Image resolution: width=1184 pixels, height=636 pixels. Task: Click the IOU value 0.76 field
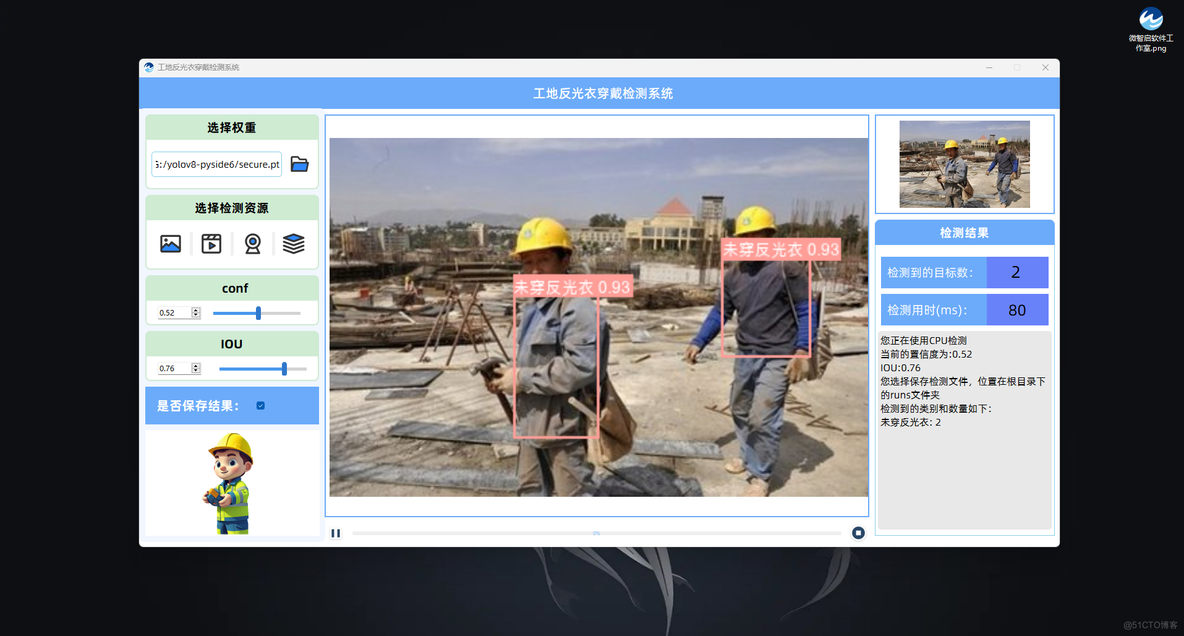coord(172,368)
